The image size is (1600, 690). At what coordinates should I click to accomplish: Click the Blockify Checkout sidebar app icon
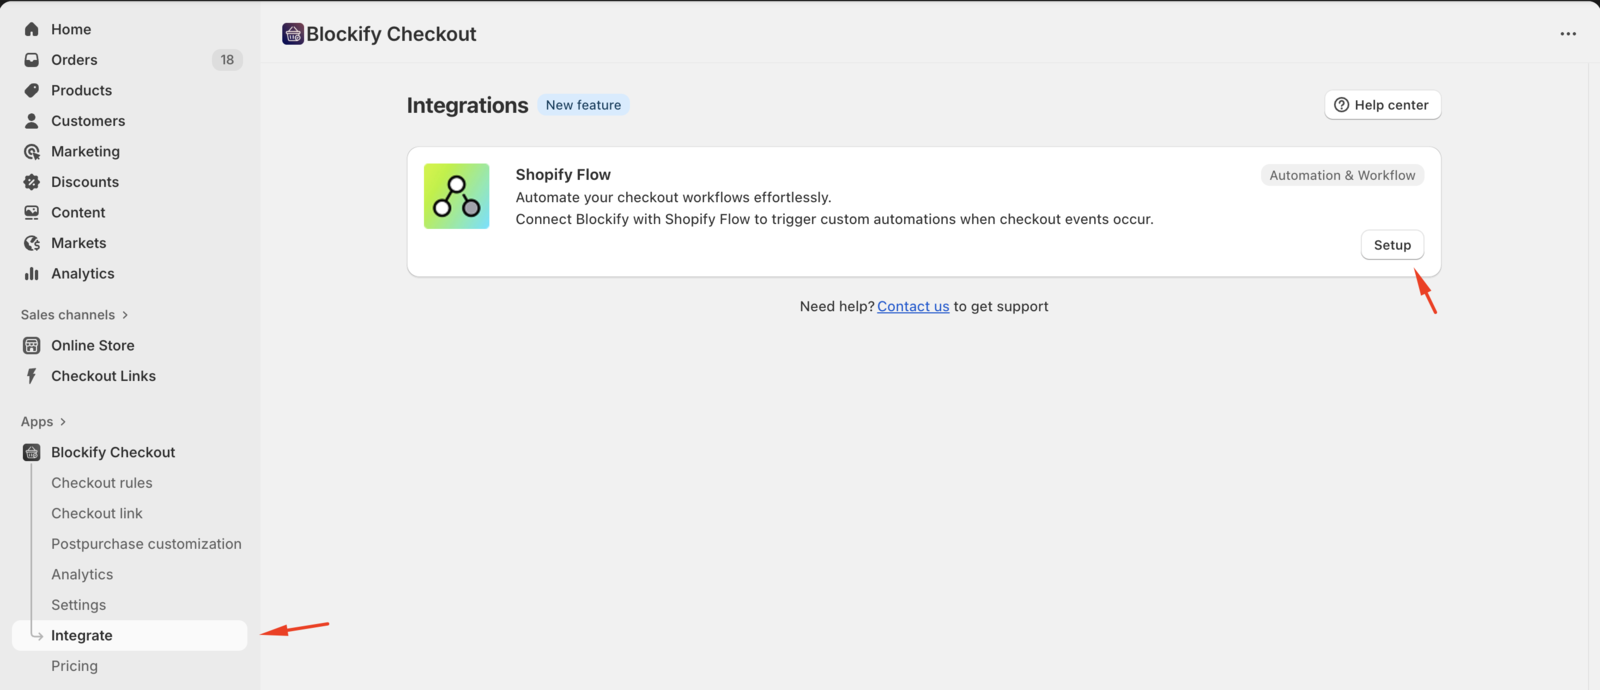32,453
